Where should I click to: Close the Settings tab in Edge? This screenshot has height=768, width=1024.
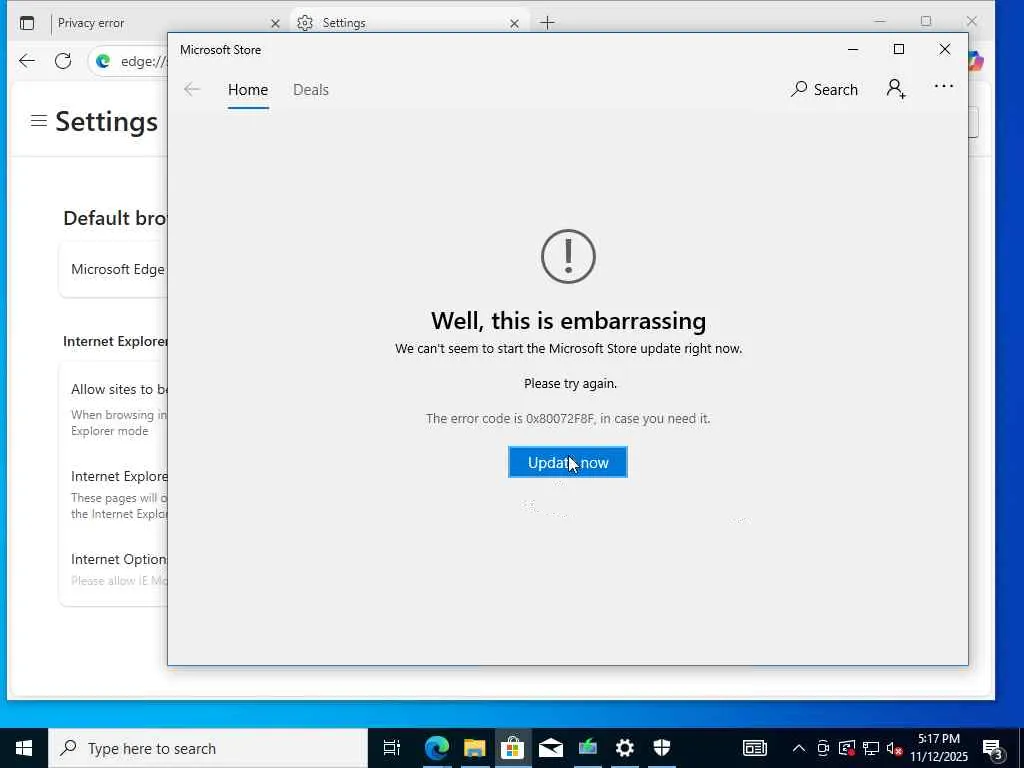[x=514, y=24]
